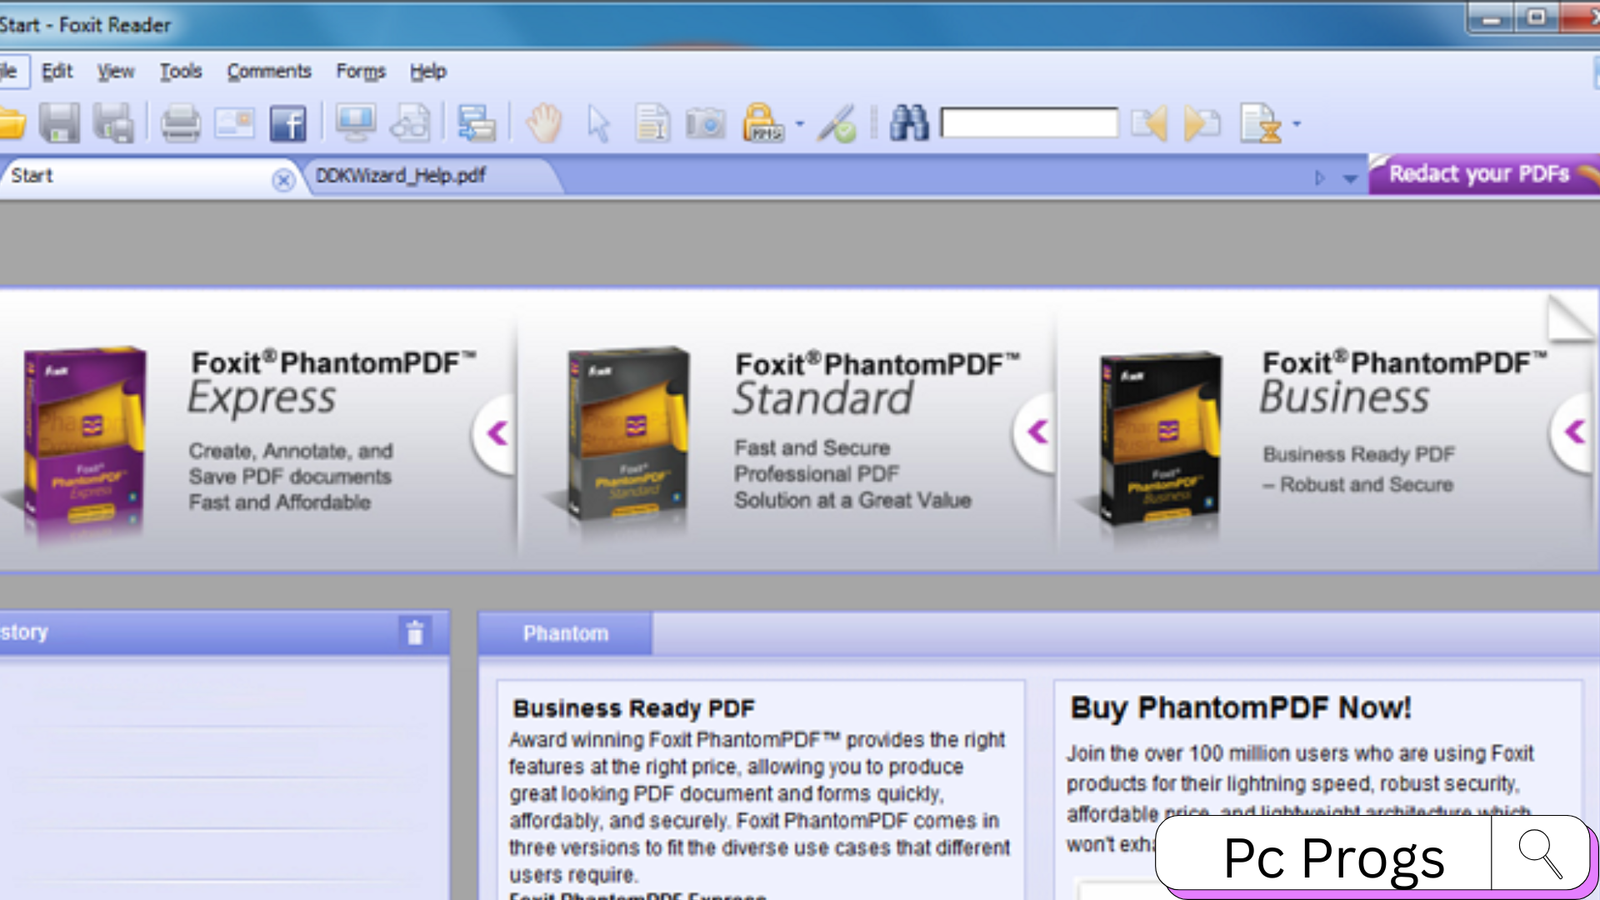Select the arrow Select Annotation tool
The width and height of the screenshot is (1600, 900).
point(598,124)
